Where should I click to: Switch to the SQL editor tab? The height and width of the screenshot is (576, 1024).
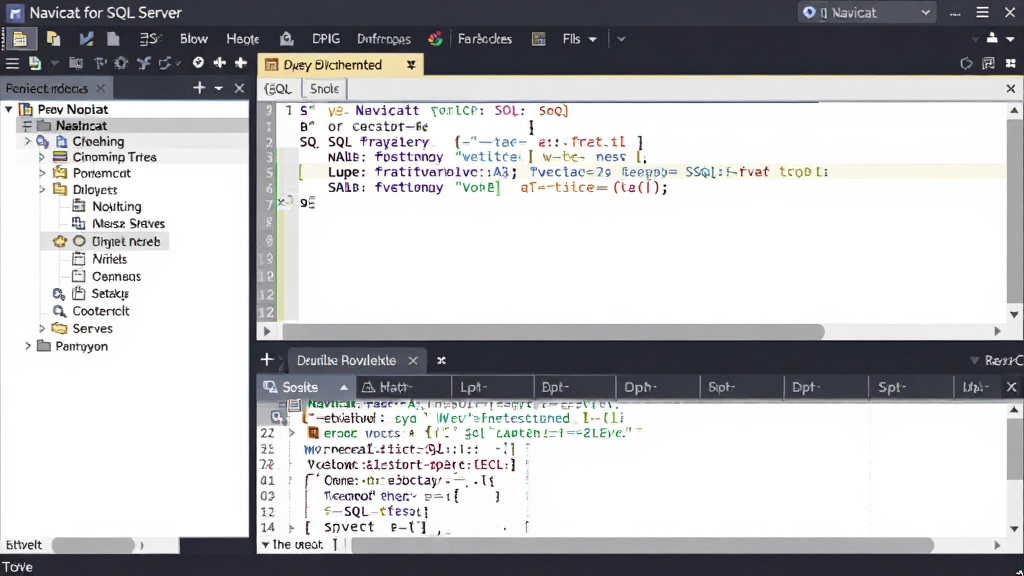(x=278, y=89)
